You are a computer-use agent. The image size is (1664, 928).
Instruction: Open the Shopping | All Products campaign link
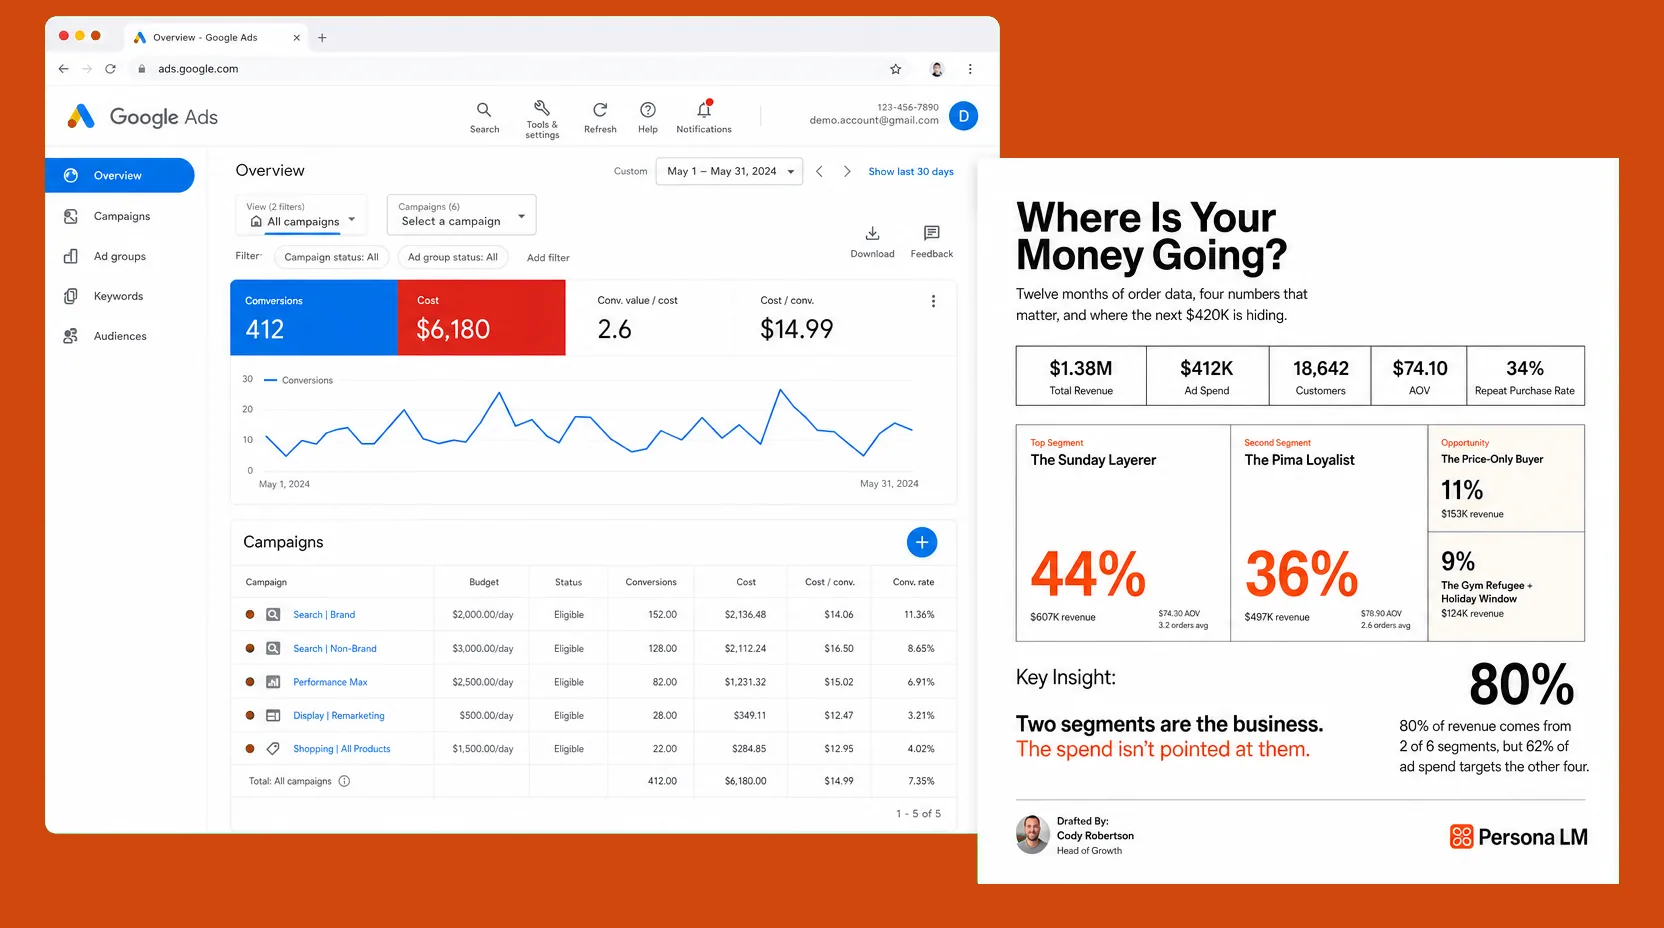[x=342, y=749]
